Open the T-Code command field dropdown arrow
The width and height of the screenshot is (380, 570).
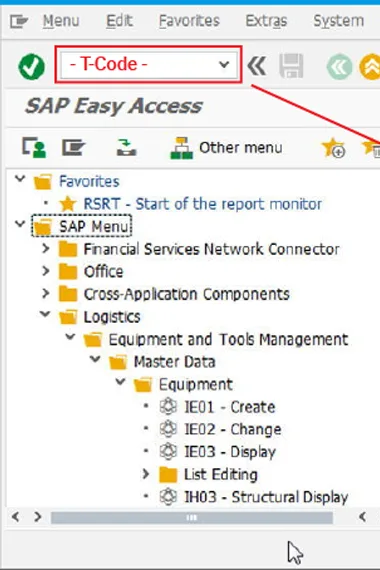click(x=224, y=65)
